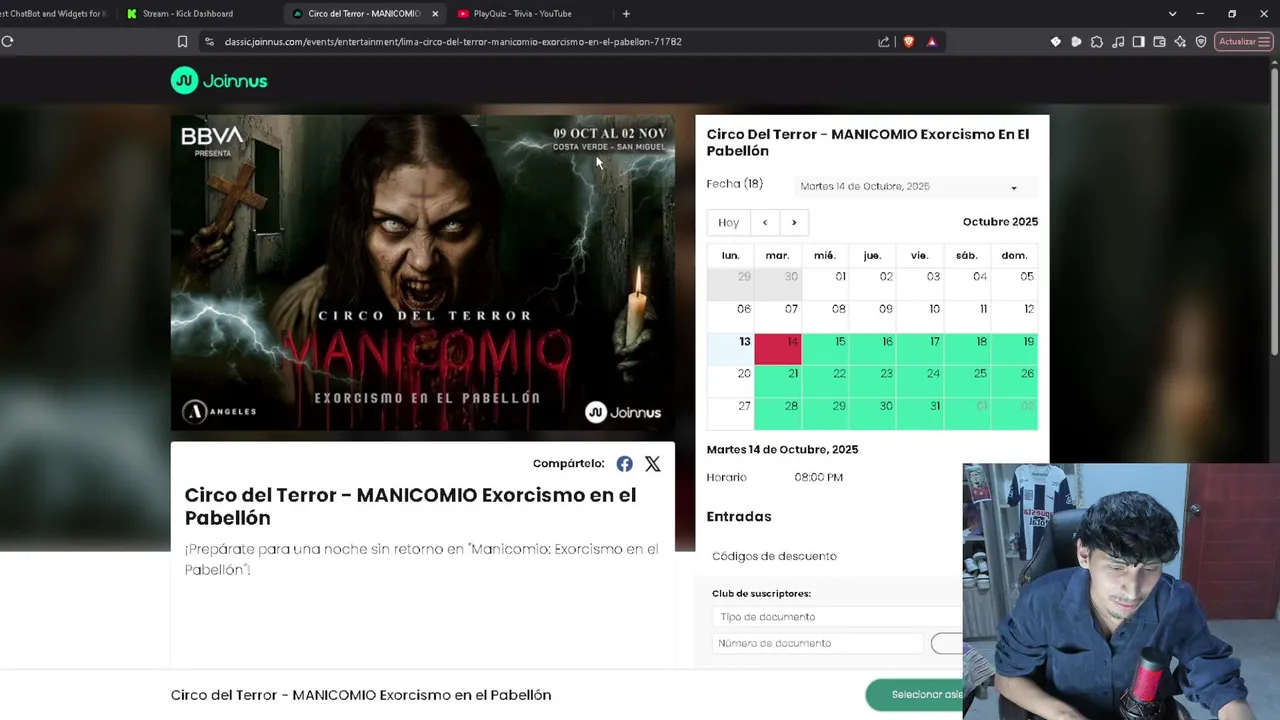Switch to the PlayQuiz - Trivia YouTube tab
Screen dimensions: 1280x720
coord(524,14)
